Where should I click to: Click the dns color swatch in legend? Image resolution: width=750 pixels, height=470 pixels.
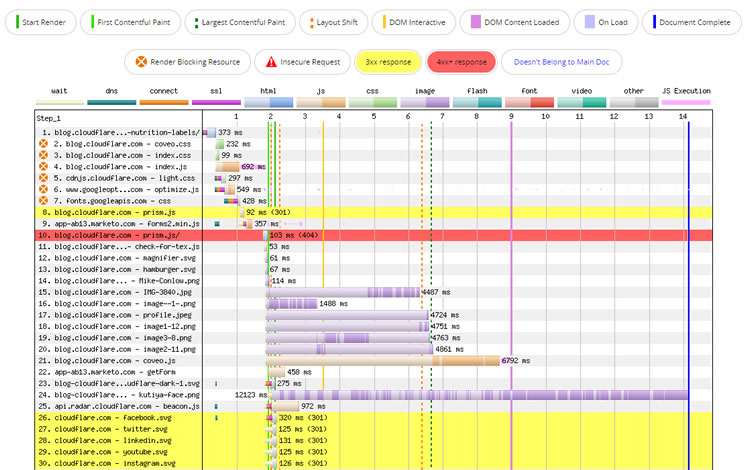(111, 102)
